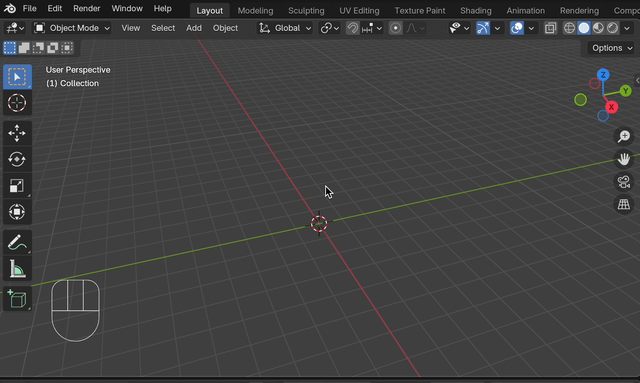Switch to solid viewport shading
640x383 pixels.
coord(584,28)
